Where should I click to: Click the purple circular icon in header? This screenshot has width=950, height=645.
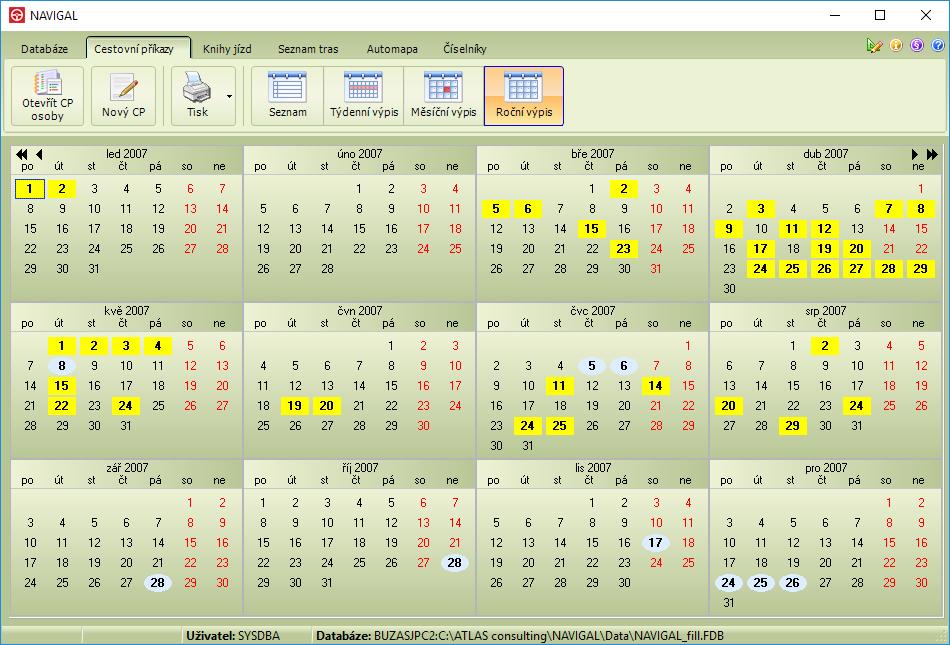click(x=917, y=45)
